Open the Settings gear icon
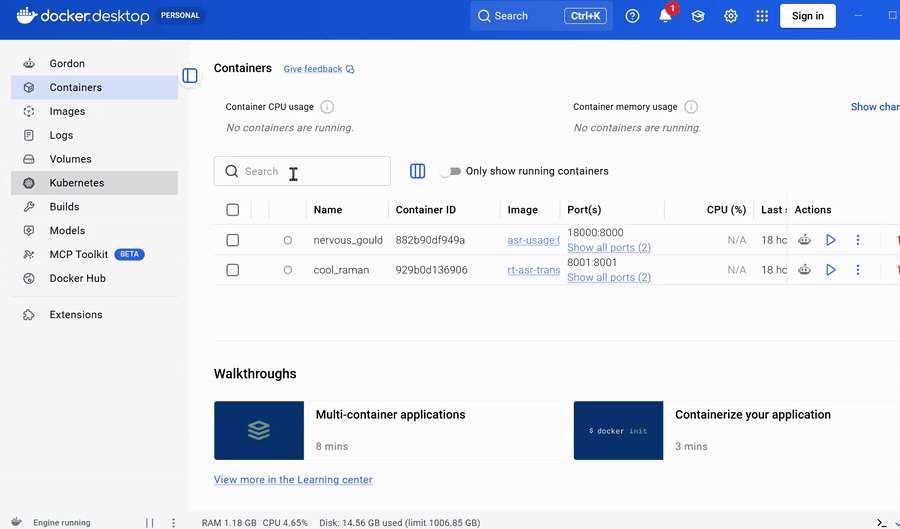Screen dimensions: 900x529 click(731, 16)
